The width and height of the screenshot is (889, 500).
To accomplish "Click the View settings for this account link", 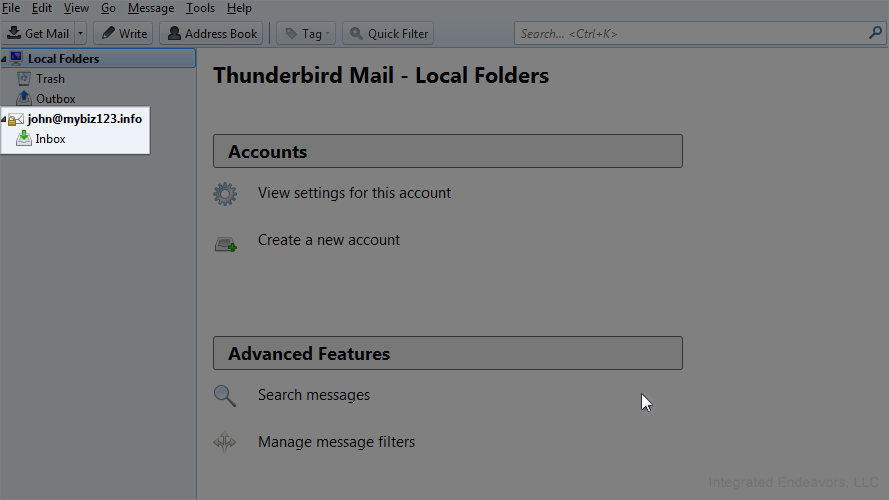I will pos(354,193).
